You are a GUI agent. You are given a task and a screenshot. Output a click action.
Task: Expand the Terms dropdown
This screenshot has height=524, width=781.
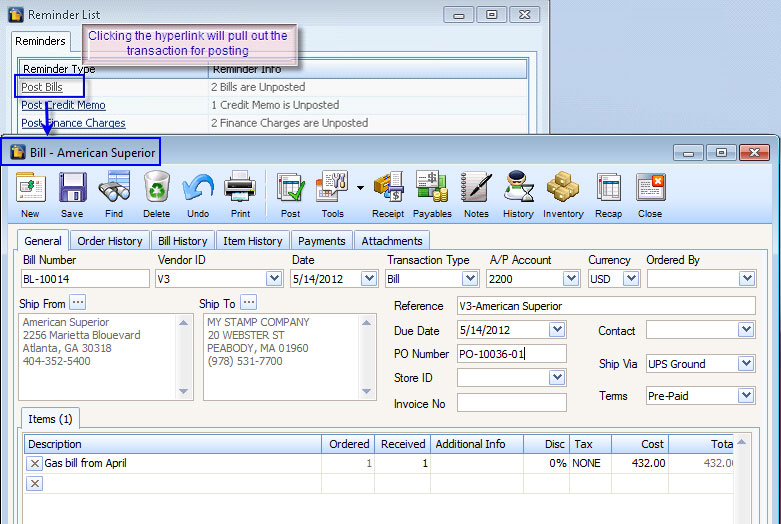pos(746,395)
